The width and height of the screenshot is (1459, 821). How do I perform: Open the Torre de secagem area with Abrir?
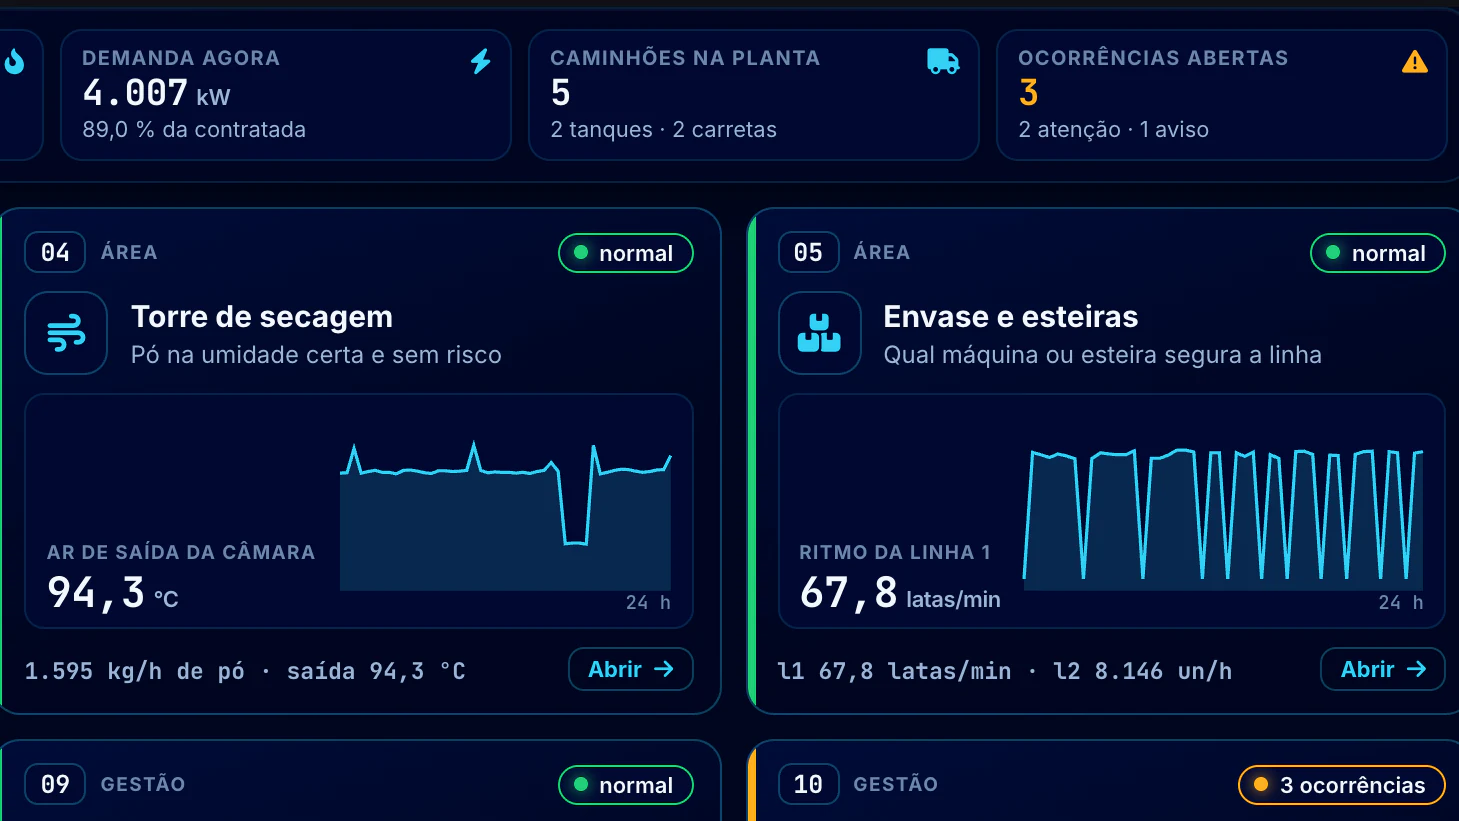[x=630, y=669]
